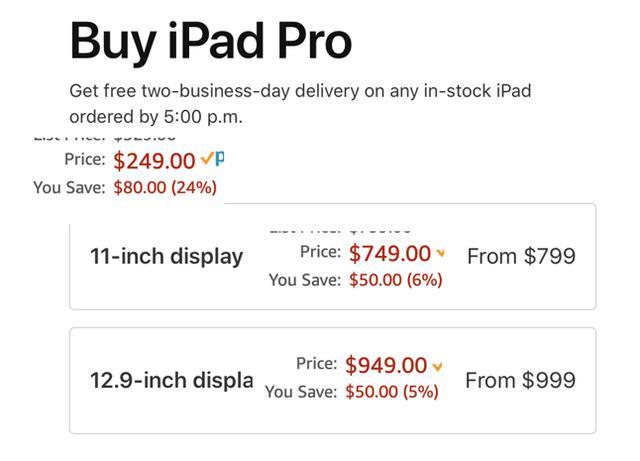Select the 11-inch display option
The height and width of the screenshot is (461, 640).
[333, 256]
